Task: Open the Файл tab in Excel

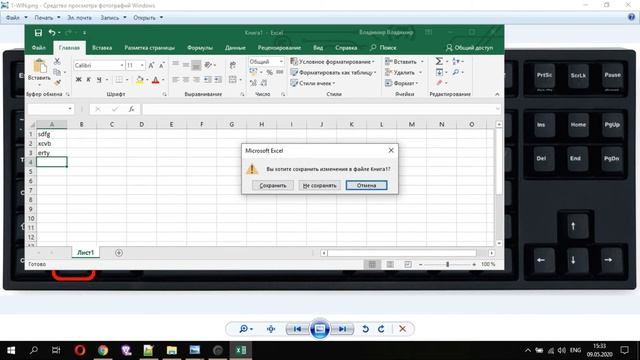Action: 39,48
